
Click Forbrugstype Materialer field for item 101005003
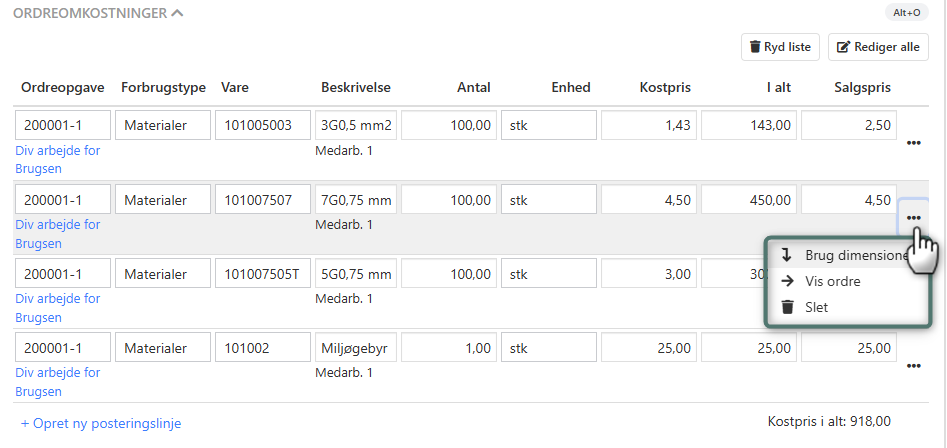pos(163,126)
